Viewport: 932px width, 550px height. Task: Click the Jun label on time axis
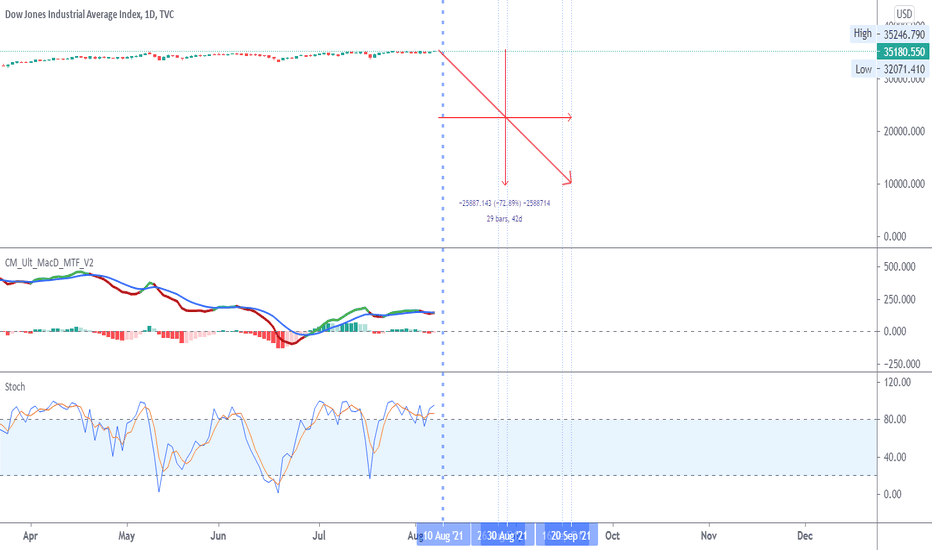[218, 536]
